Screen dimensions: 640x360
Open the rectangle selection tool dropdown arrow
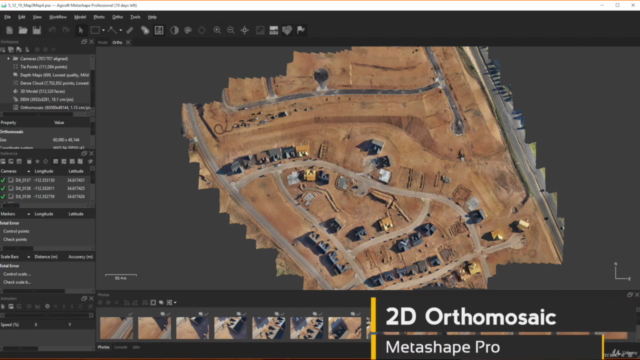(103, 30)
